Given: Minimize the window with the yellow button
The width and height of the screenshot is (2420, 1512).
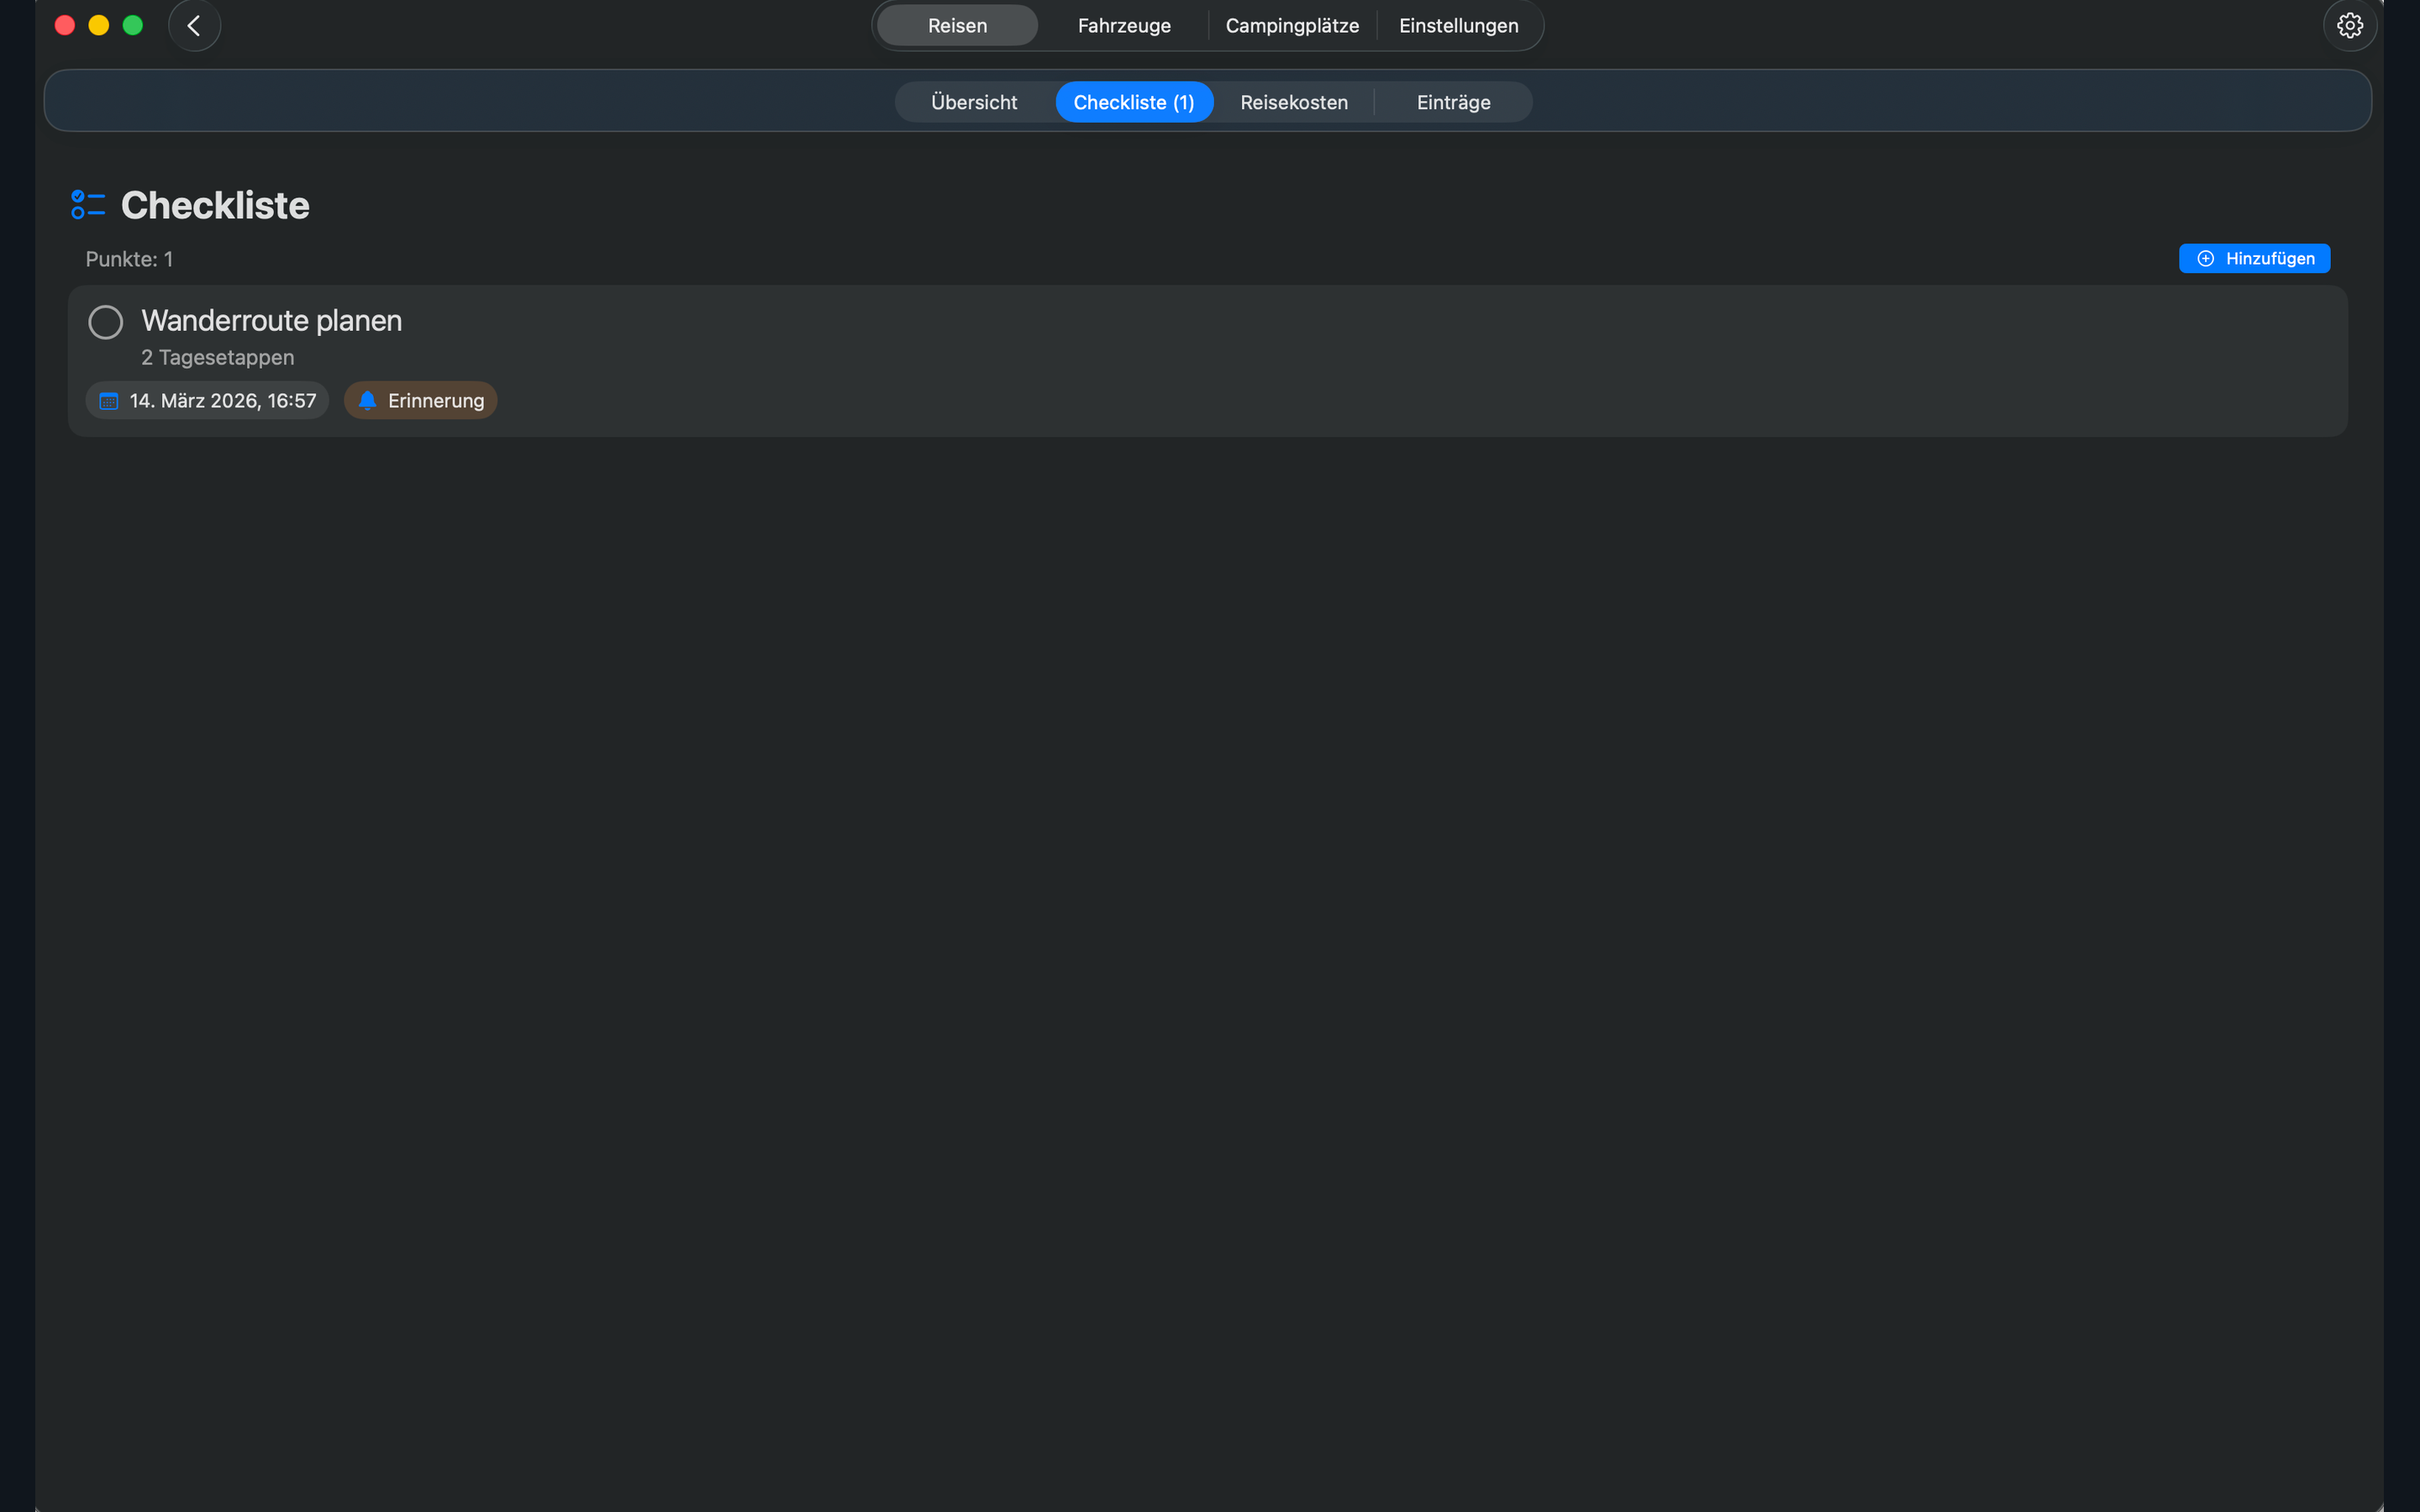Looking at the screenshot, I should [x=99, y=26].
